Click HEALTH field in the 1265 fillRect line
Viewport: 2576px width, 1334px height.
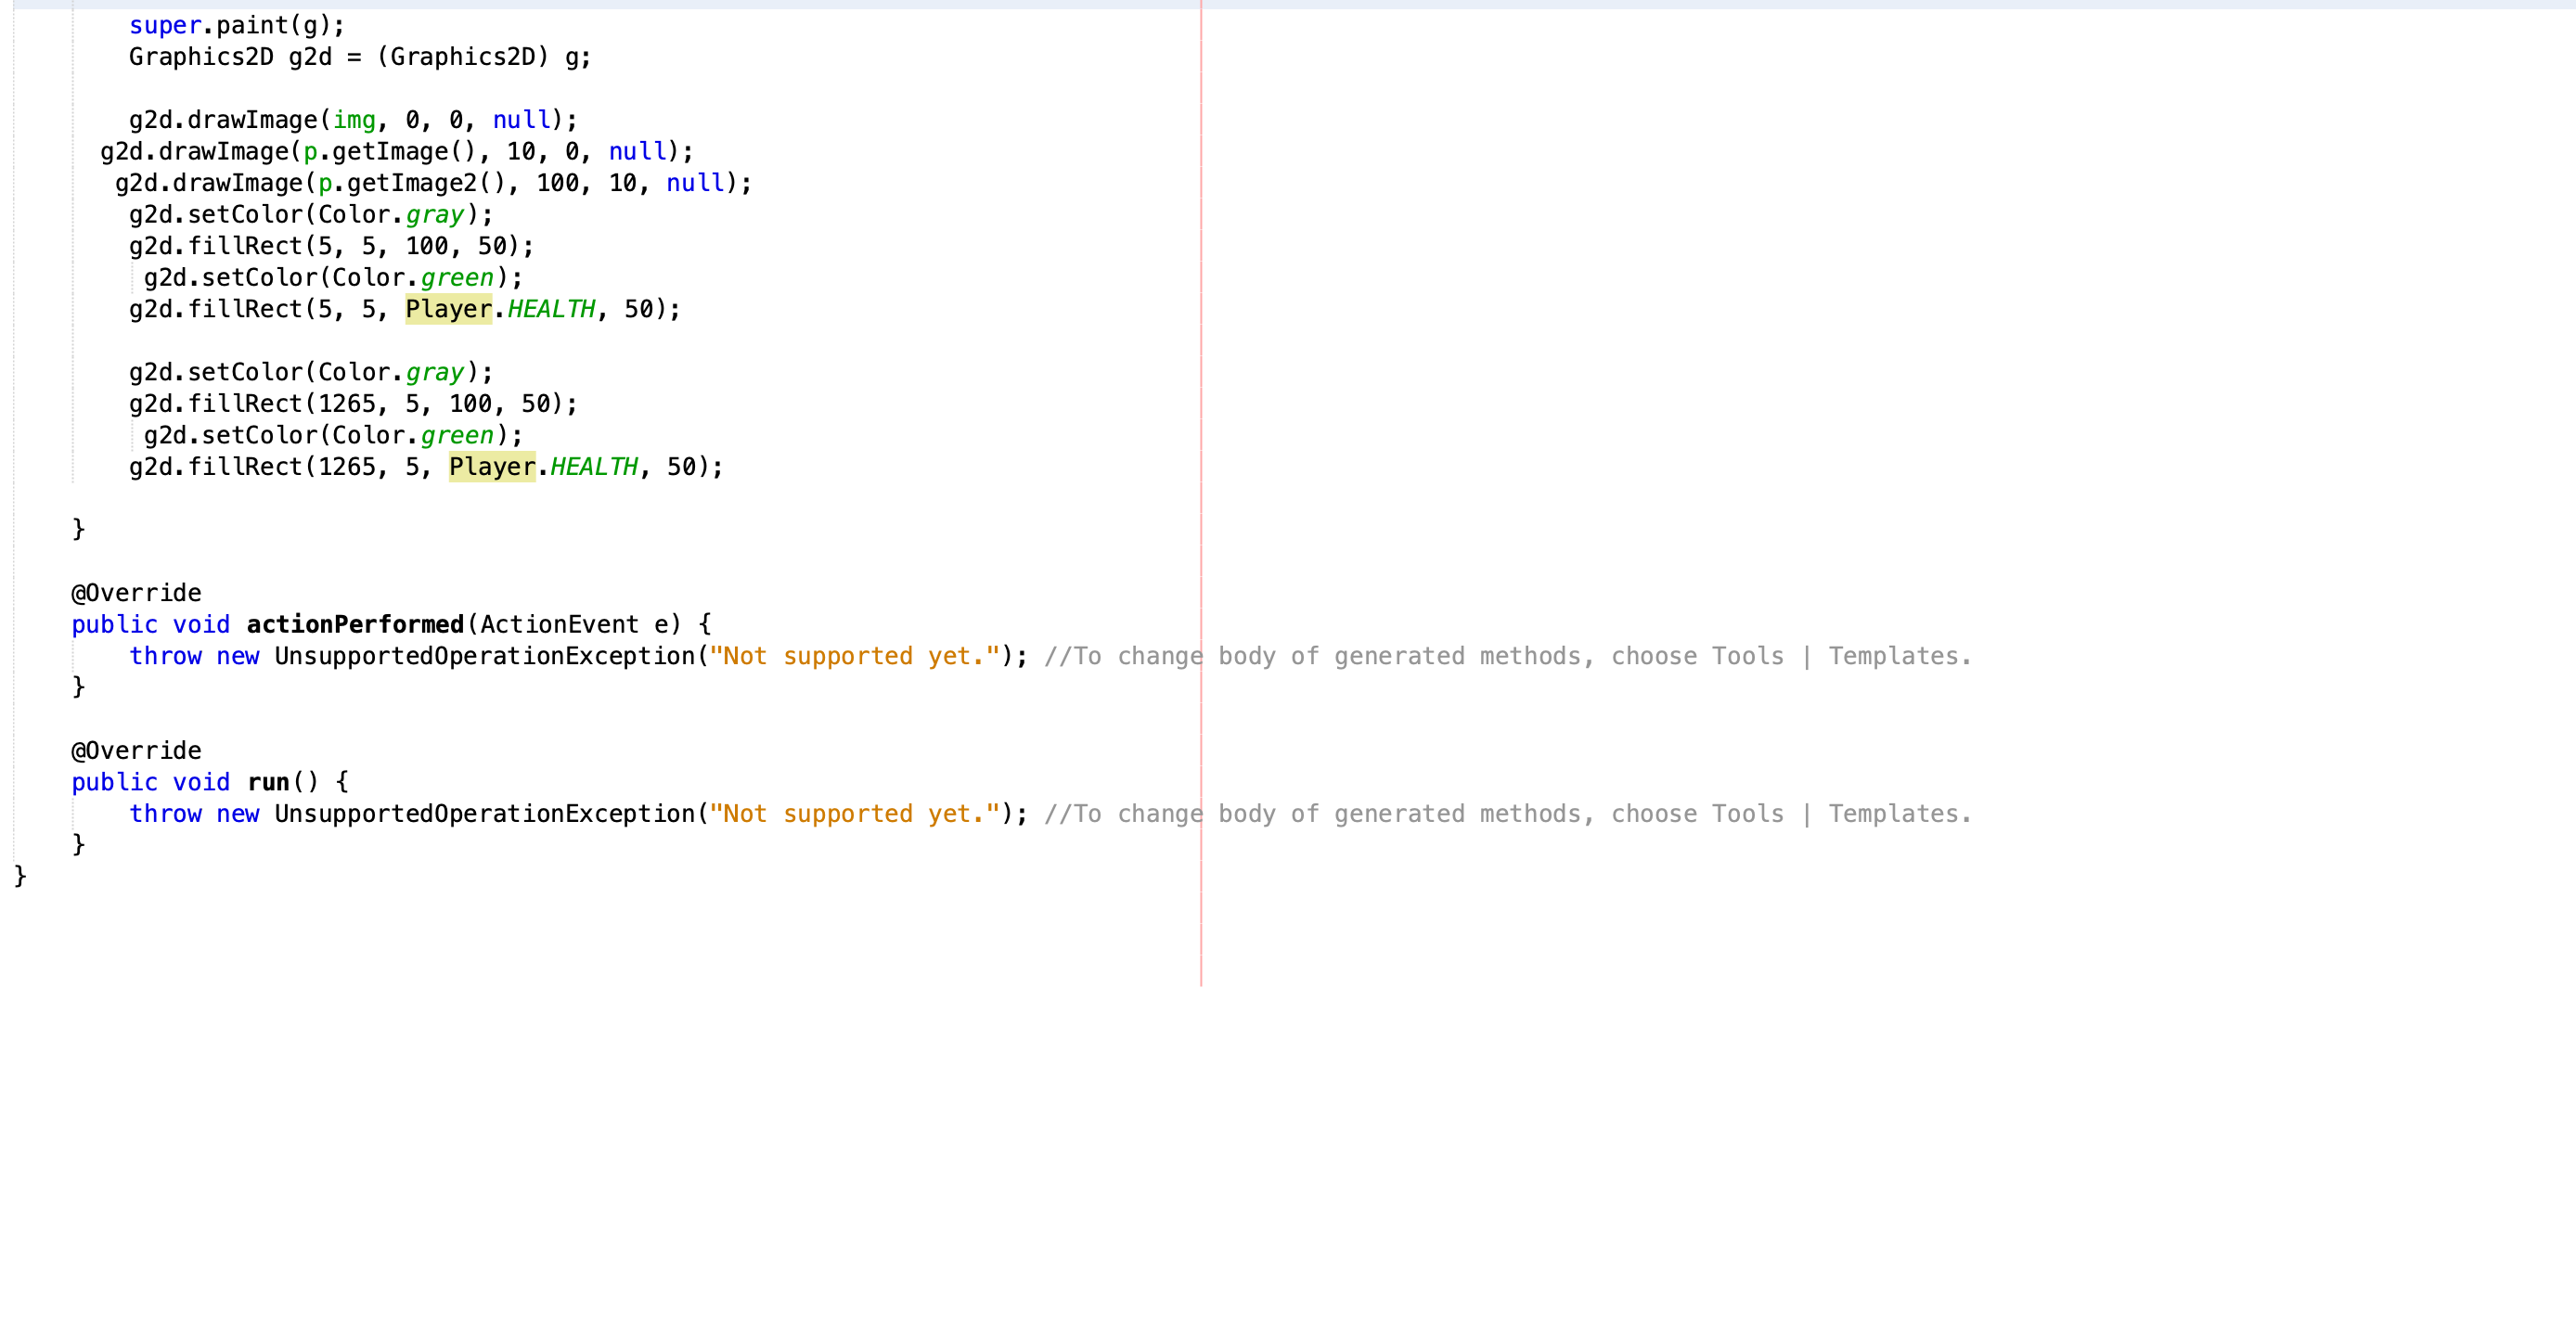point(594,467)
